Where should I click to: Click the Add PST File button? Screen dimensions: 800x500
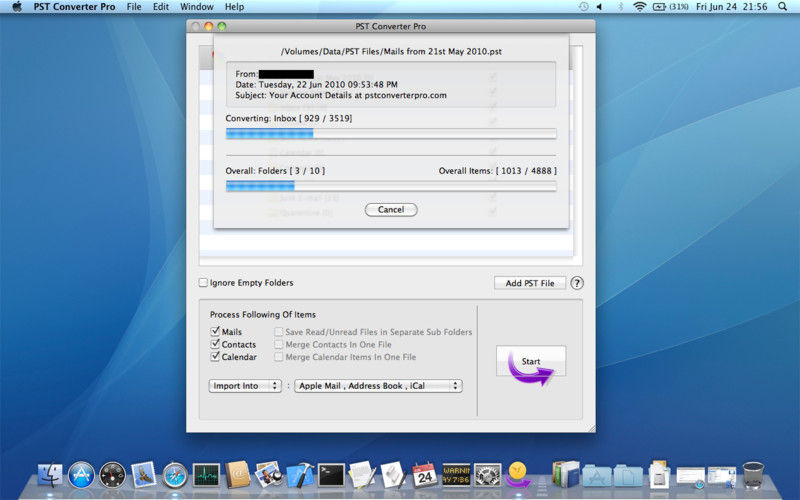pos(530,283)
